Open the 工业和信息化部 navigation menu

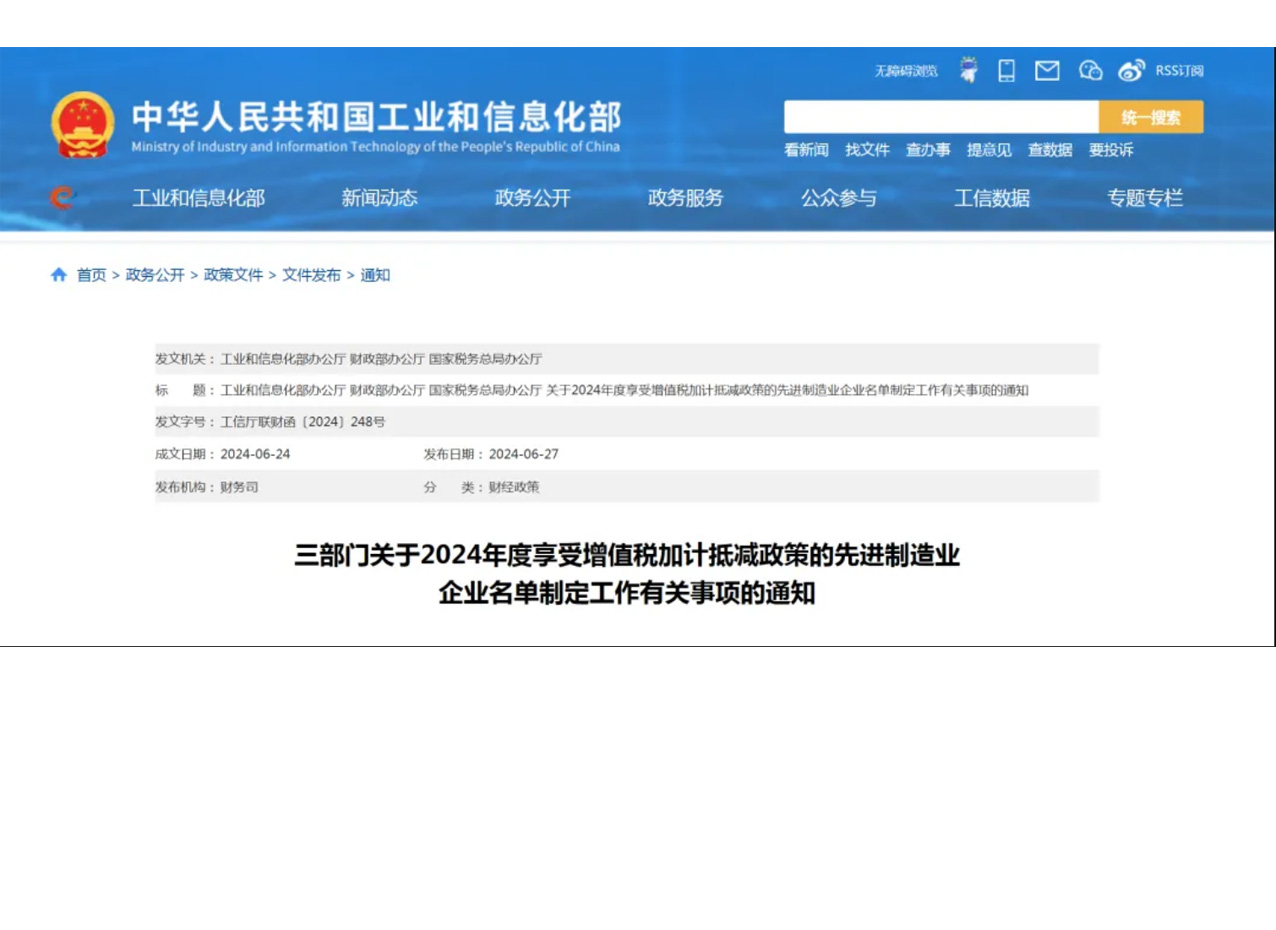[x=198, y=198]
